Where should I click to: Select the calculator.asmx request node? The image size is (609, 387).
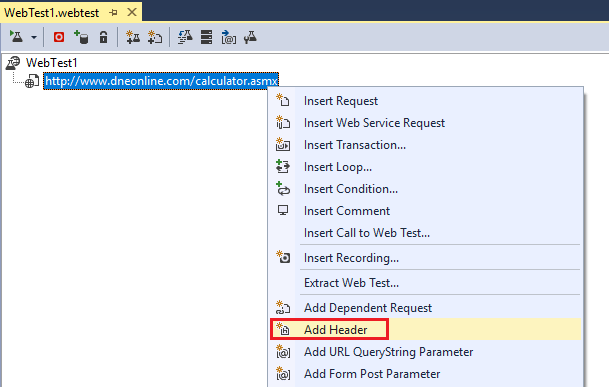pos(161,81)
